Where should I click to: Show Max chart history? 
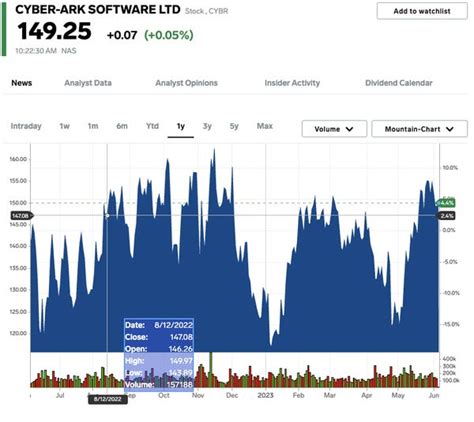265,126
